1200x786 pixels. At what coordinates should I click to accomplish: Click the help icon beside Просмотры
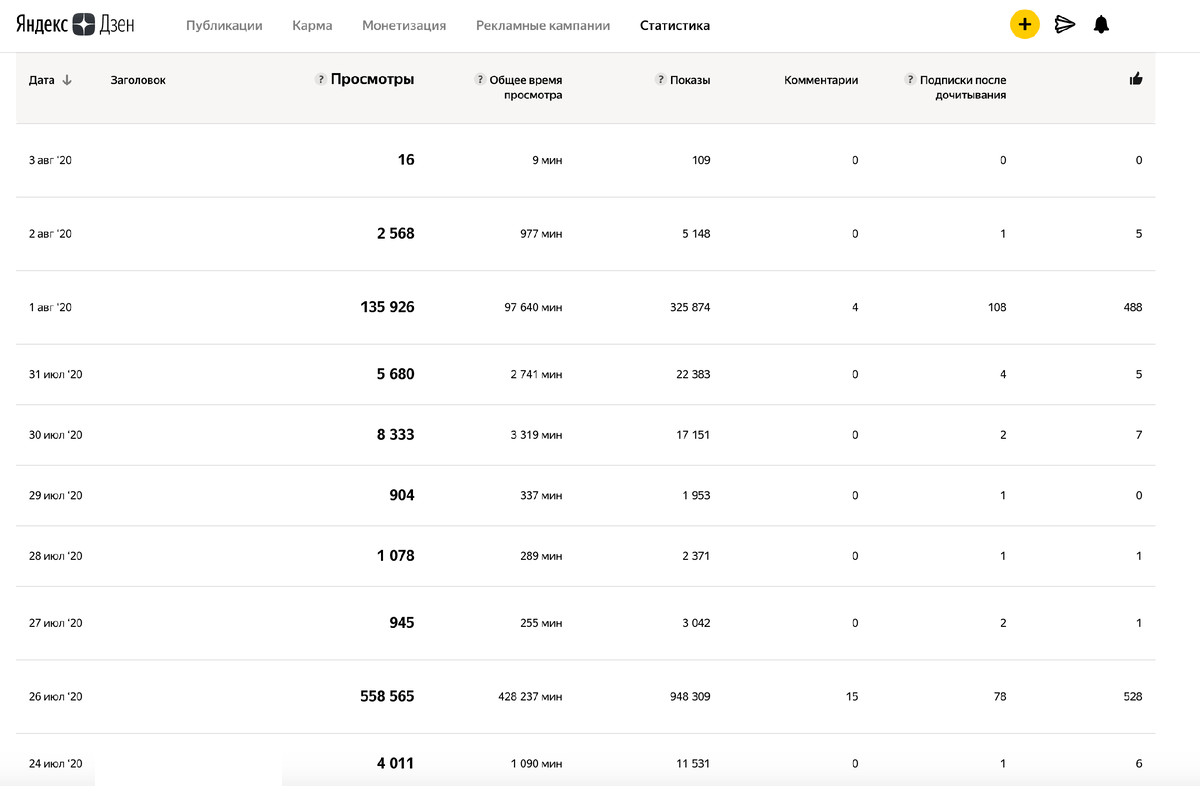321,80
